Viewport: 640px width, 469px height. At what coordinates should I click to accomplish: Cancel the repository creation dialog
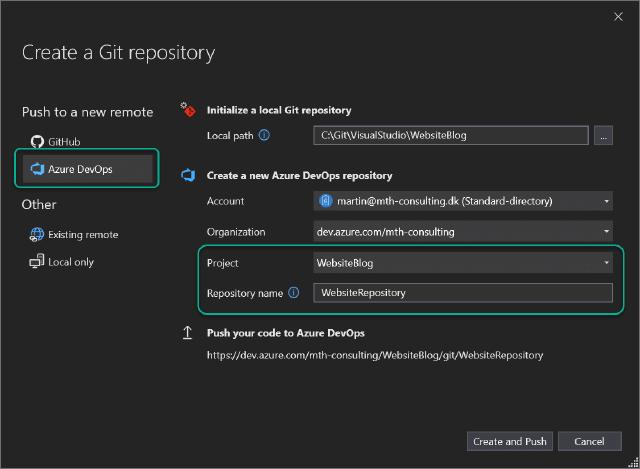coord(589,441)
